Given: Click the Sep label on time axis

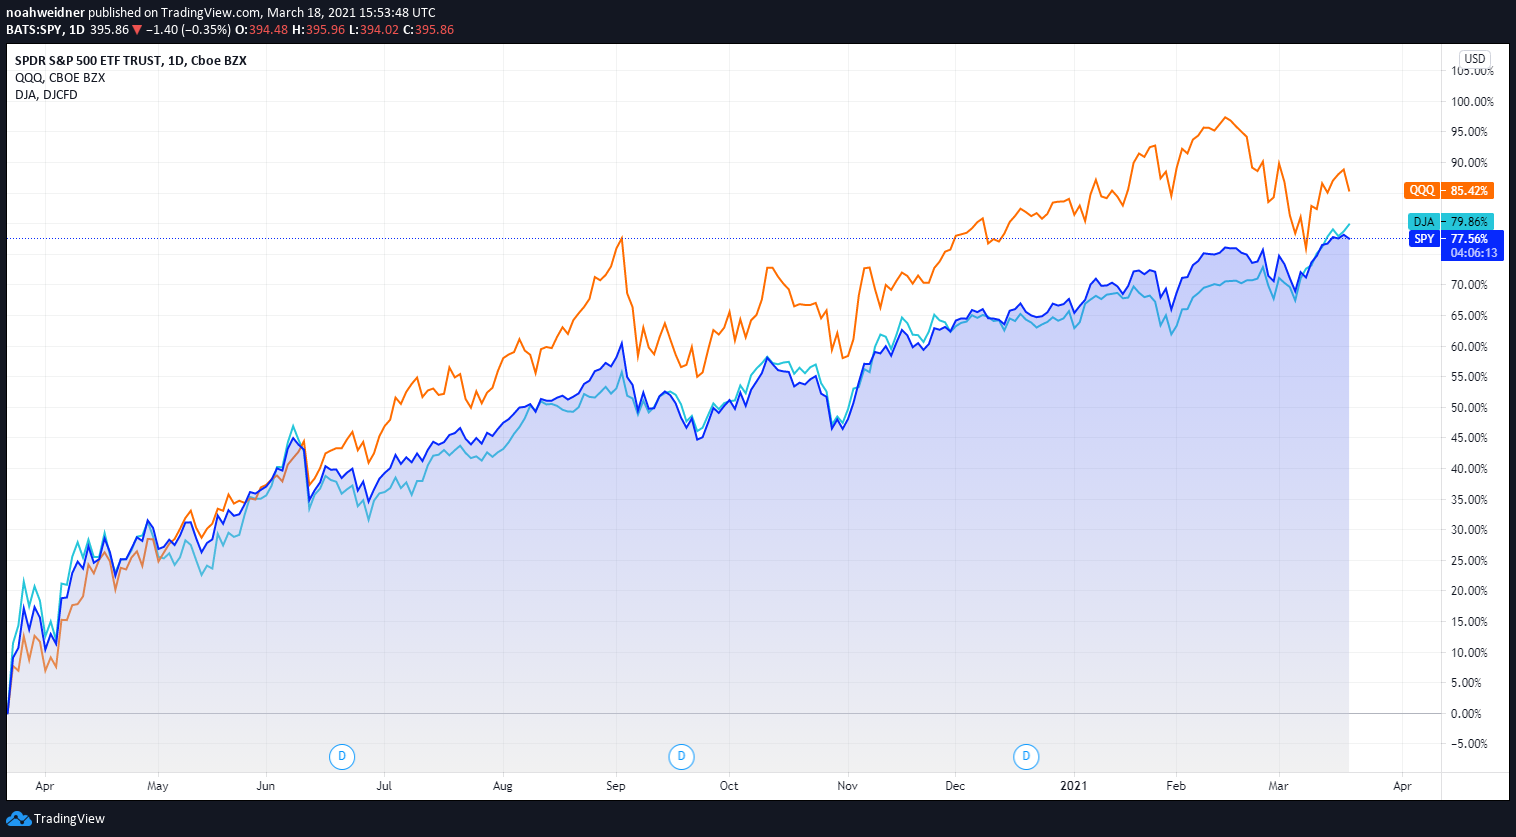Looking at the screenshot, I should [616, 786].
